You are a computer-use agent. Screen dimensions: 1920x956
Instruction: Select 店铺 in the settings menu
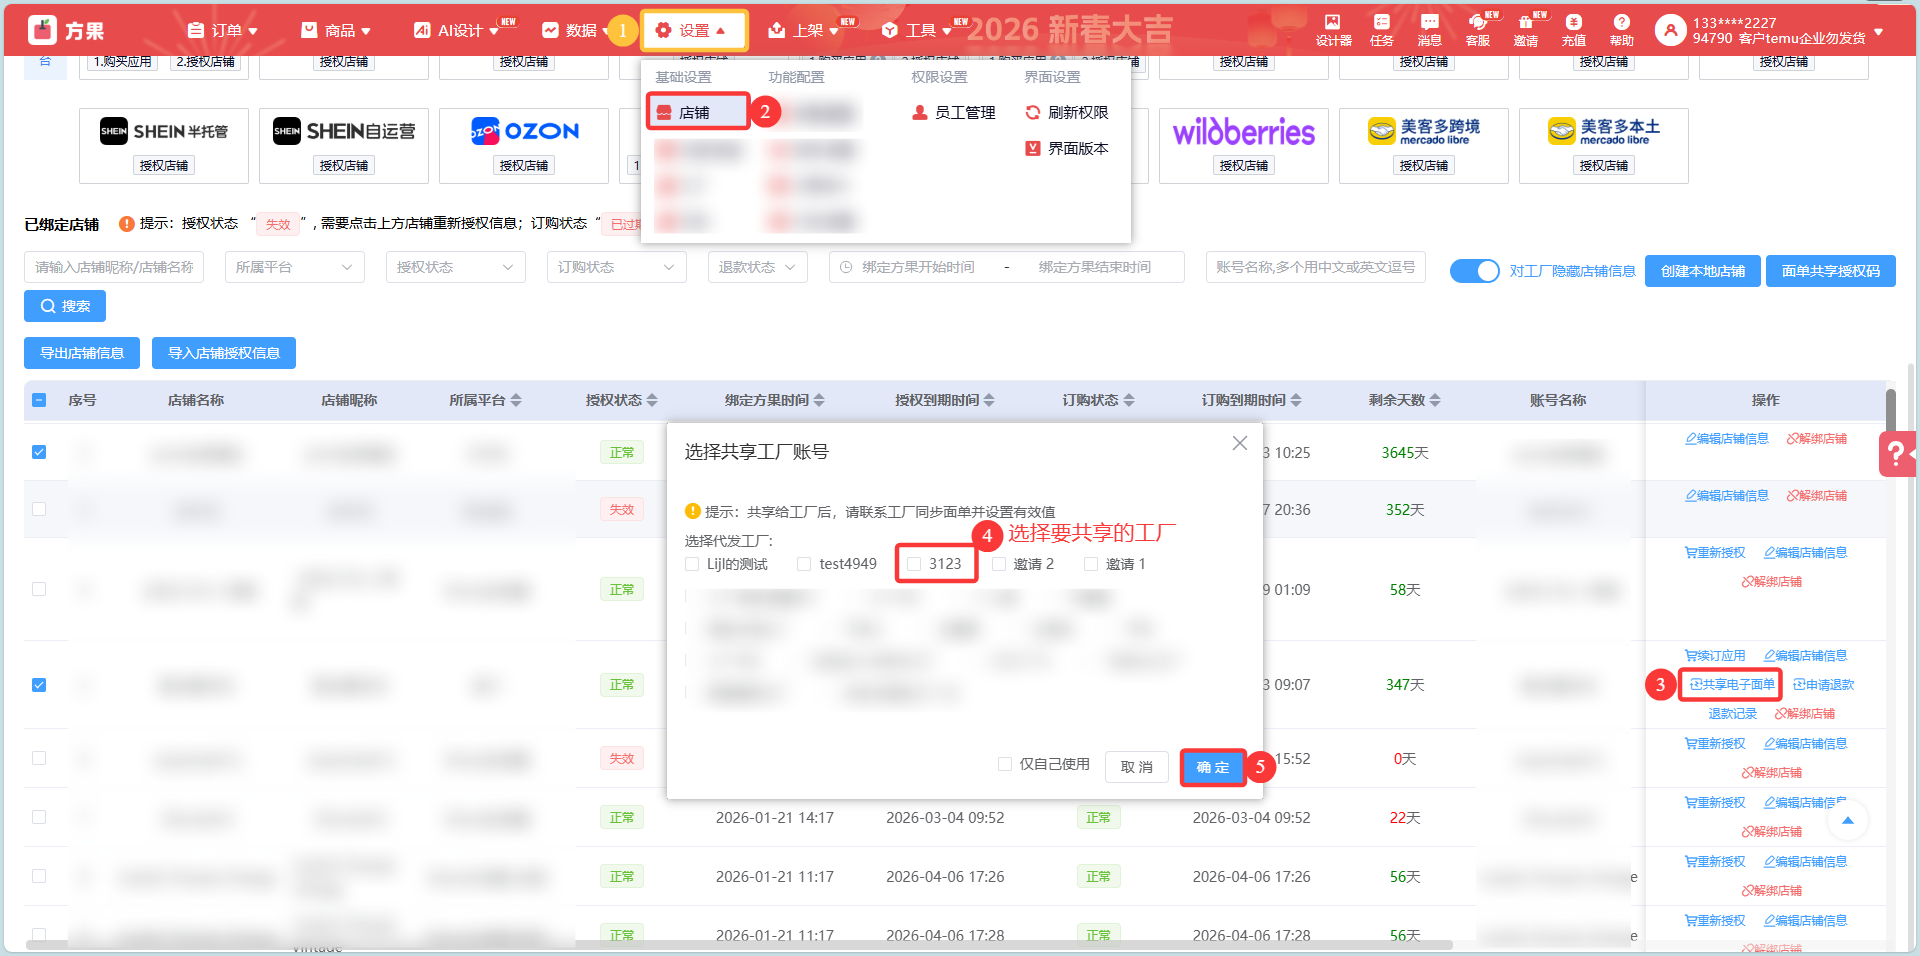pyautogui.click(x=696, y=112)
